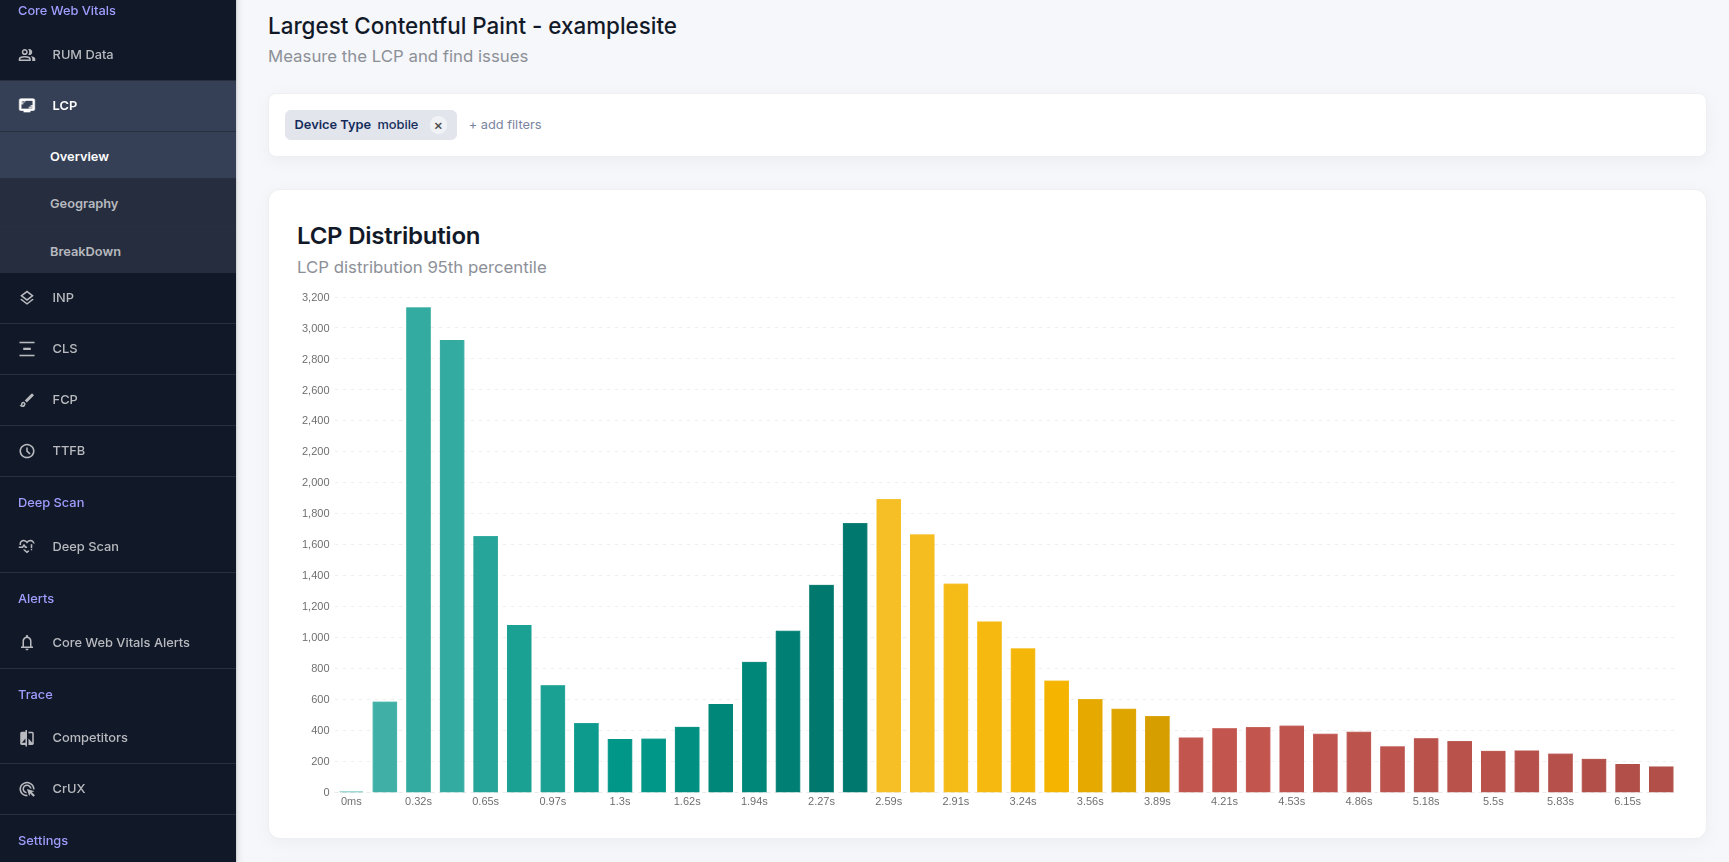Screen dimensions: 1729x862
Task: Click the tallest teal bar at 0.32s
Action: (418, 550)
